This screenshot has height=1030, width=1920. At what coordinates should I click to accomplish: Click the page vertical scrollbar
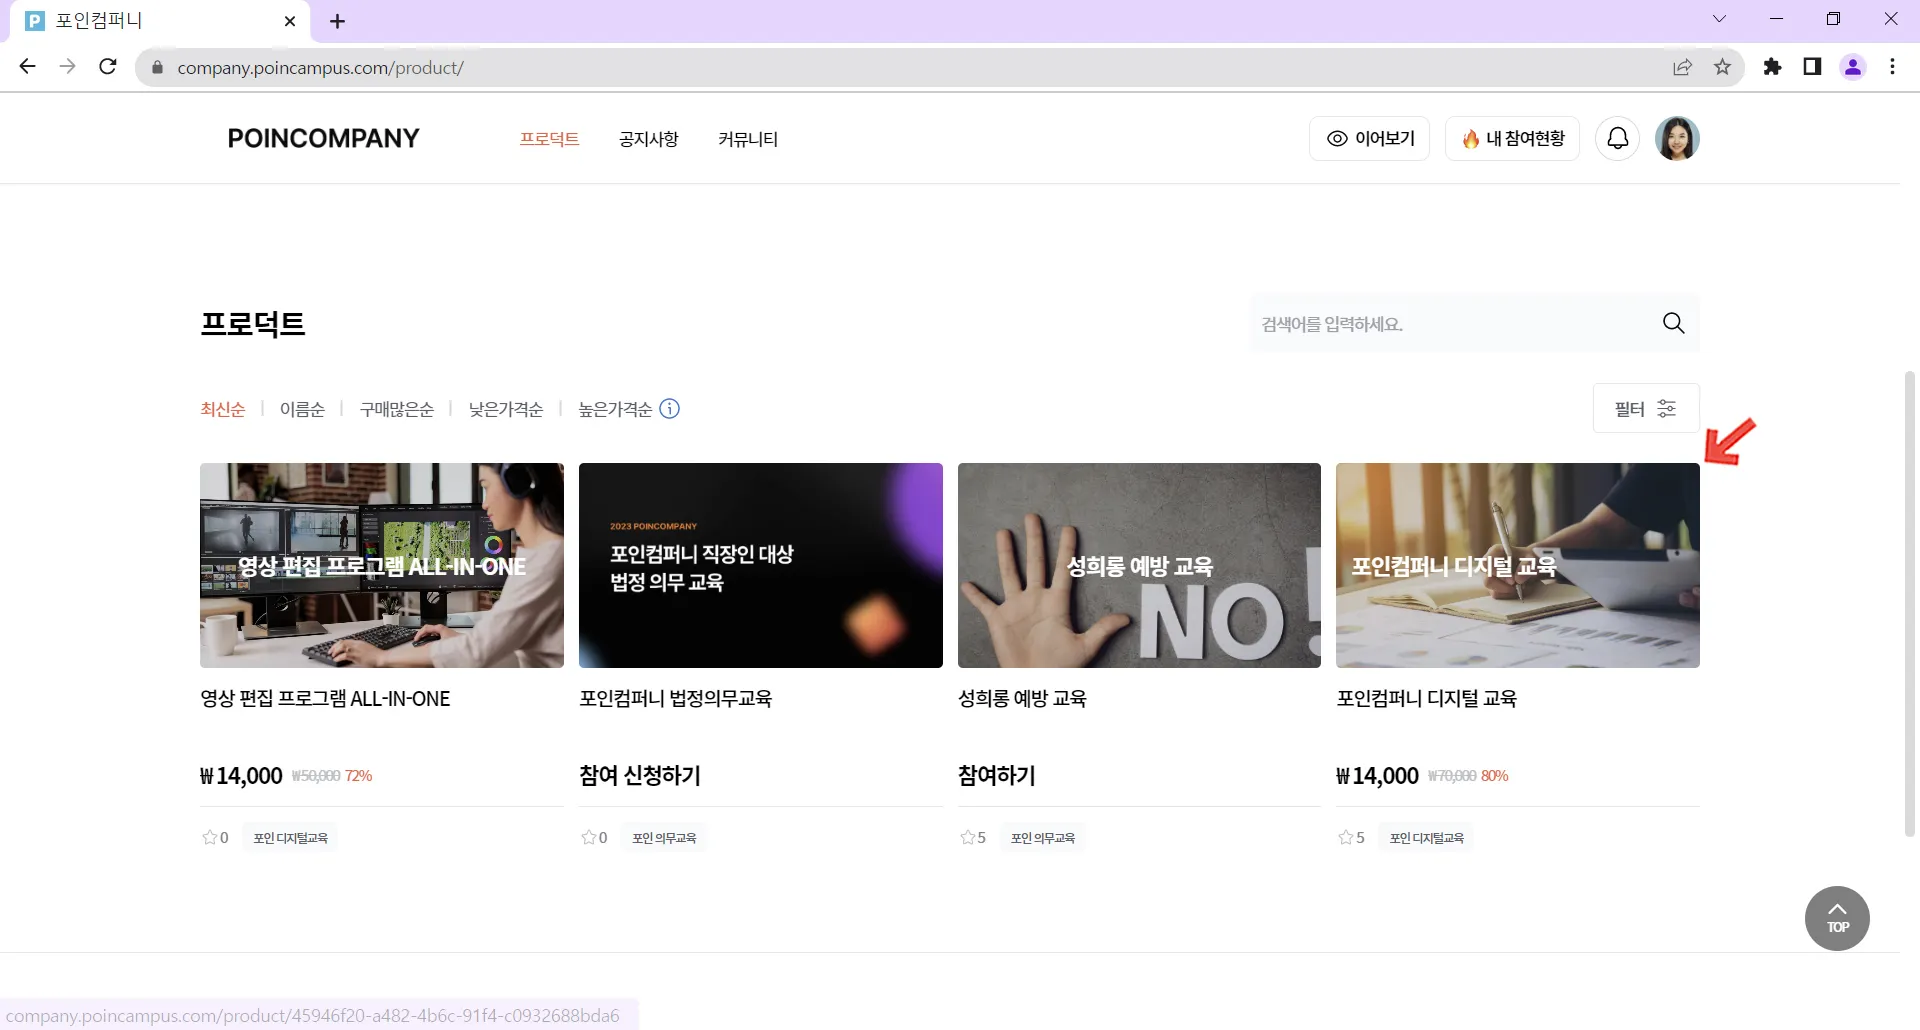(x=1910, y=604)
